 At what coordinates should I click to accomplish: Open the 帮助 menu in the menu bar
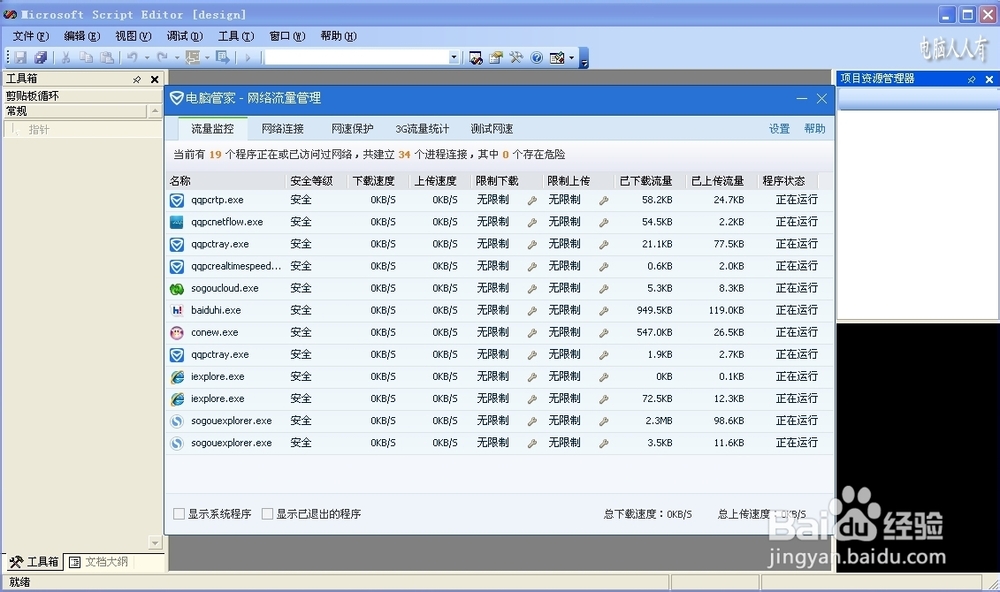coord(339,36)
